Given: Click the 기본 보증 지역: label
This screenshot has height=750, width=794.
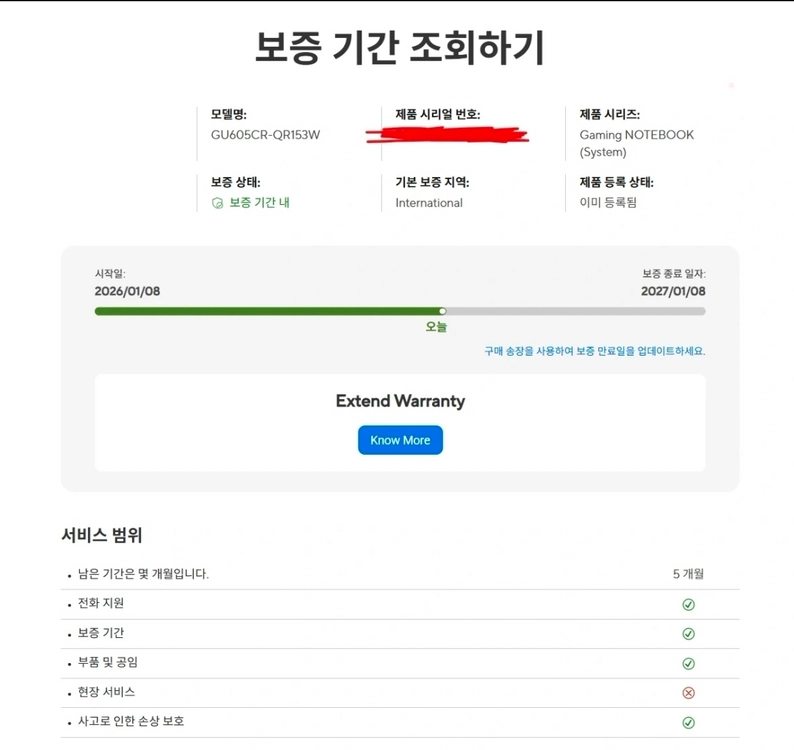Looking at the screenshot, I should [x=432, y=182].
